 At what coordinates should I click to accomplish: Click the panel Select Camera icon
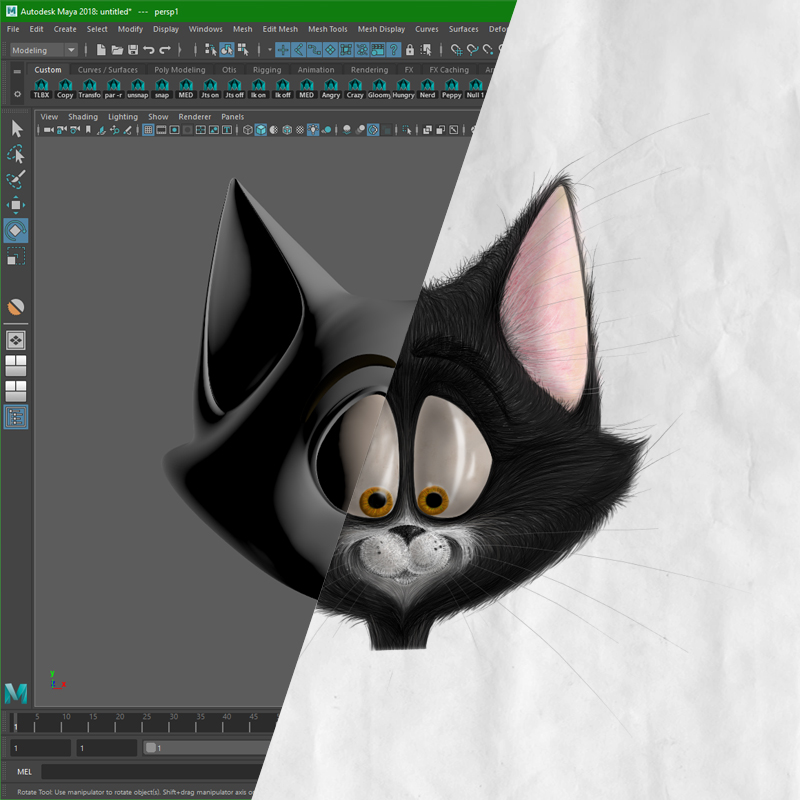click(x=48, y=130)
